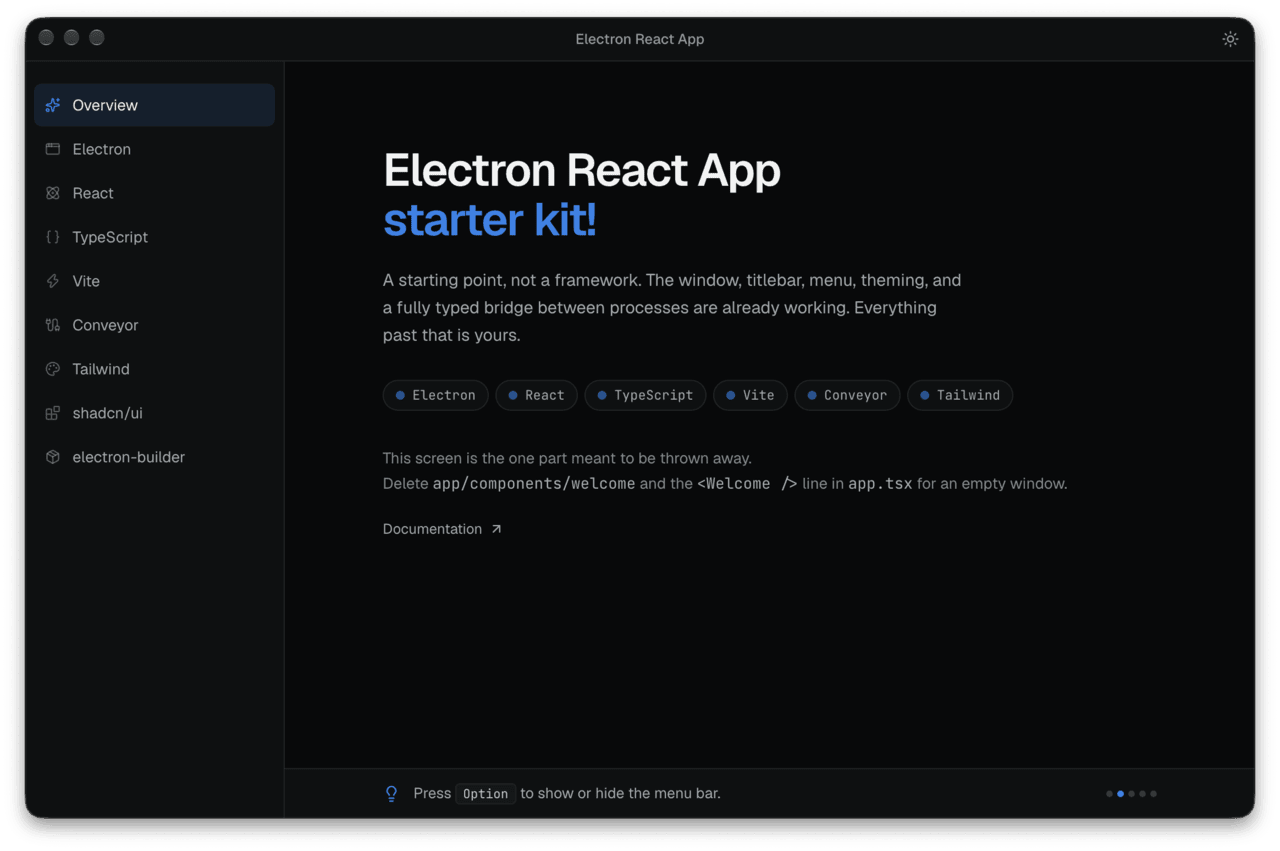Click the "Option" key badge
Image resolution: width=1280 pixels, height=851 pixels.
click(x=486, y=794)
